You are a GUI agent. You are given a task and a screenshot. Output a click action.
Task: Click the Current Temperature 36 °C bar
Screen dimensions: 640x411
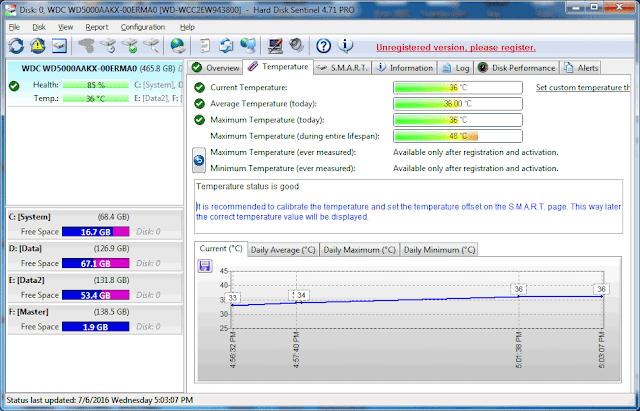click(458, 87)
